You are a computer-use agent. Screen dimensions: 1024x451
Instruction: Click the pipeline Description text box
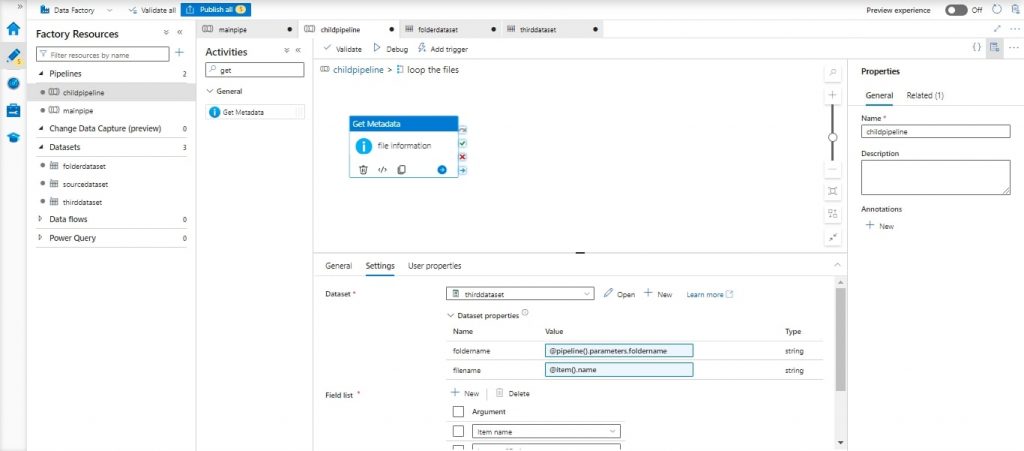point(935,177)
